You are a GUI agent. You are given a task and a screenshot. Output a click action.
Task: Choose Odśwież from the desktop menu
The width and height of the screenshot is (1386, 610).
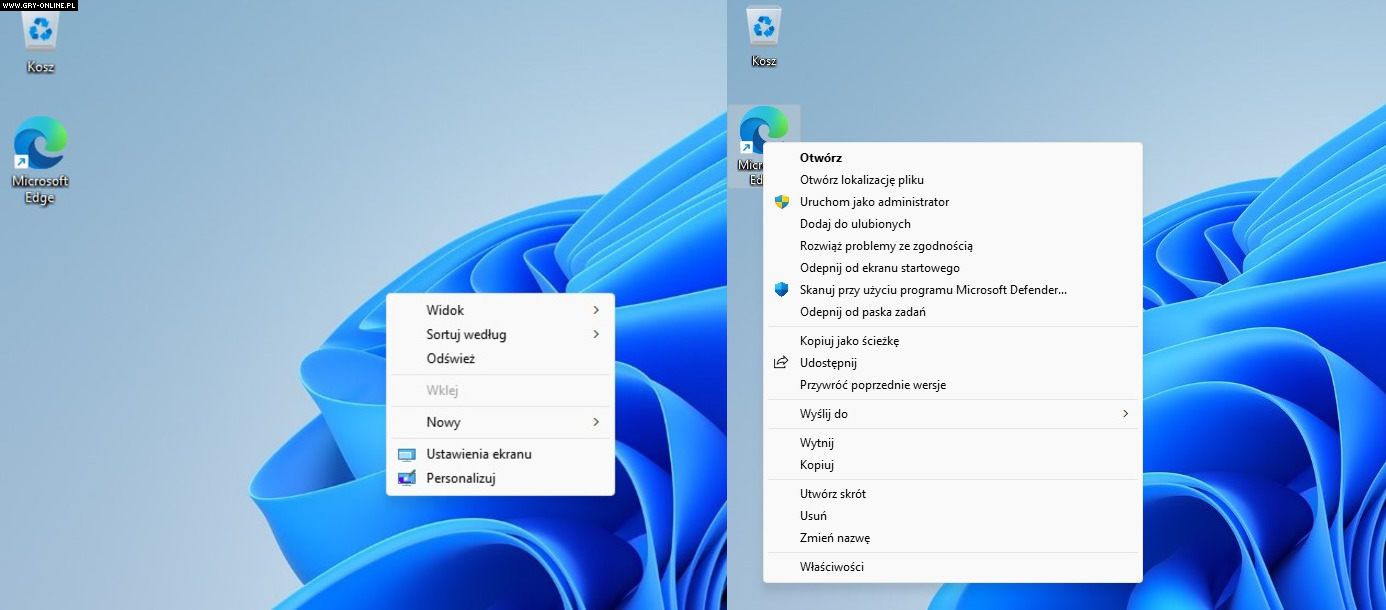click(x=450, y=359)
